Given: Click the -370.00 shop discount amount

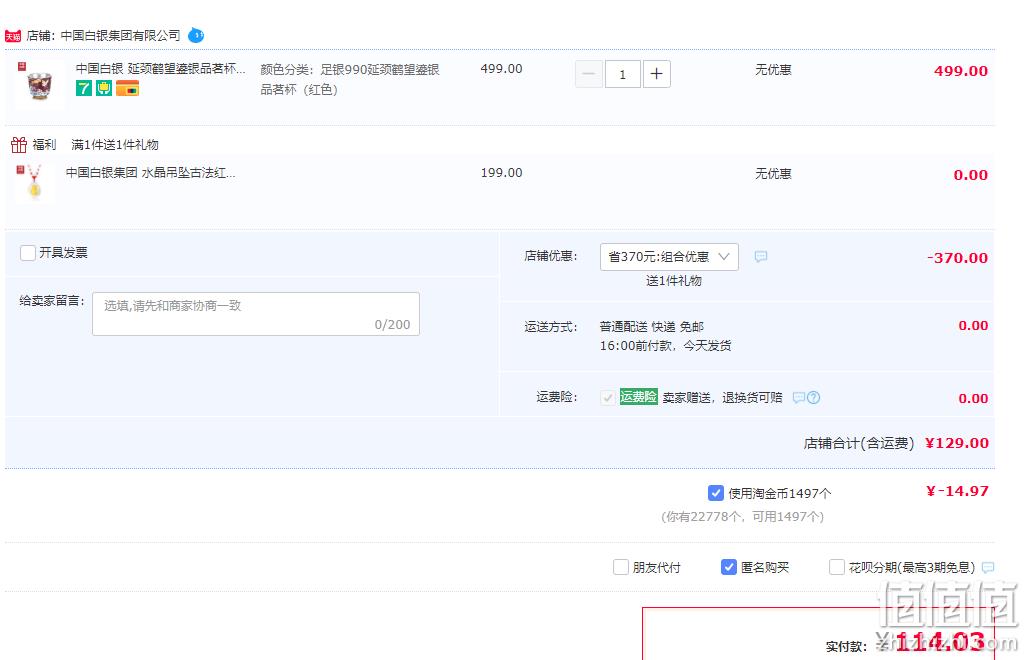Looking at the screenshot, I should (x=957, y=258).
